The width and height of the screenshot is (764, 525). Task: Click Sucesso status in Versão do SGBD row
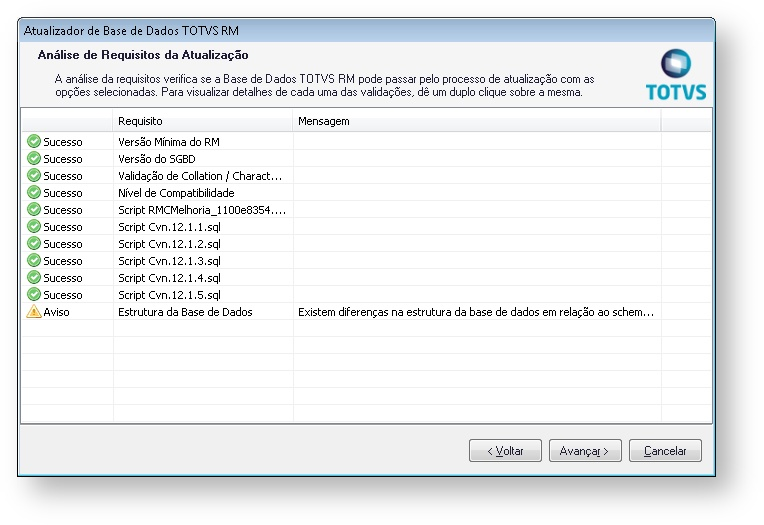click(x=63, y=159)
